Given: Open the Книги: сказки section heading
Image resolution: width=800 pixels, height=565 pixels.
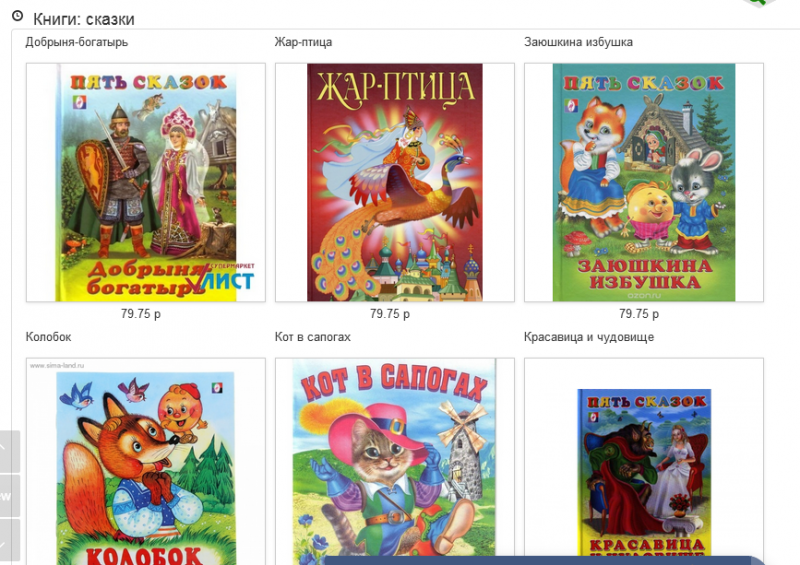Looking at the screenshot, I should pyautogui.click(x=84, y=19).
